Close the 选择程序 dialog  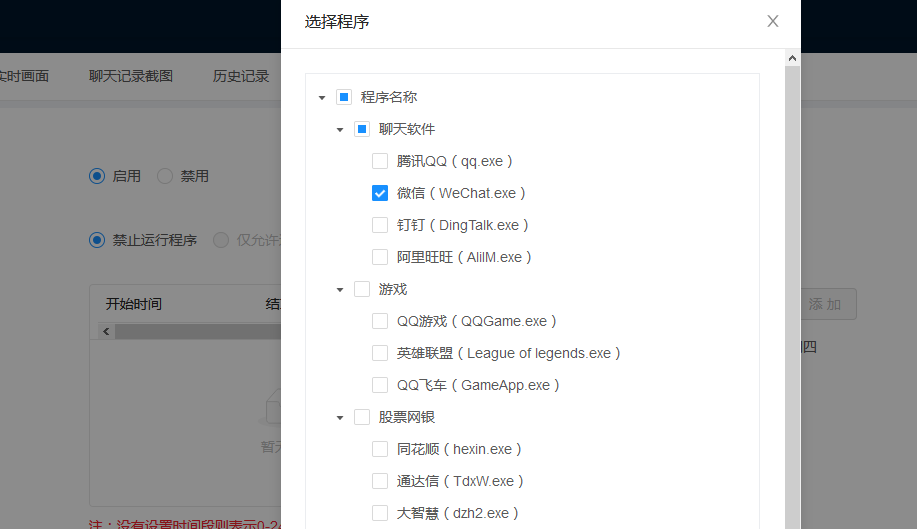(773, 21)
